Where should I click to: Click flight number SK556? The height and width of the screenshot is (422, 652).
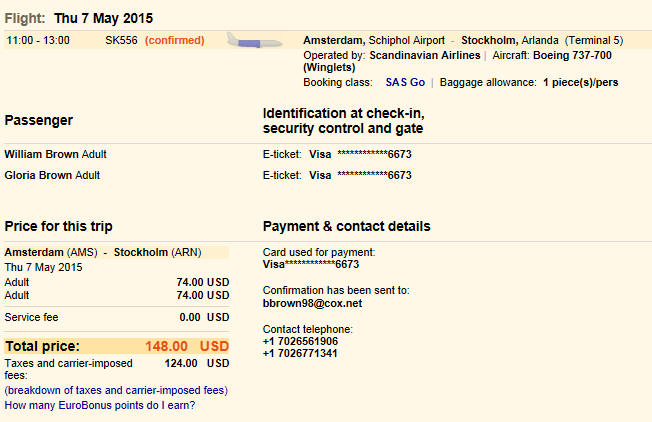tap(121, 40)
